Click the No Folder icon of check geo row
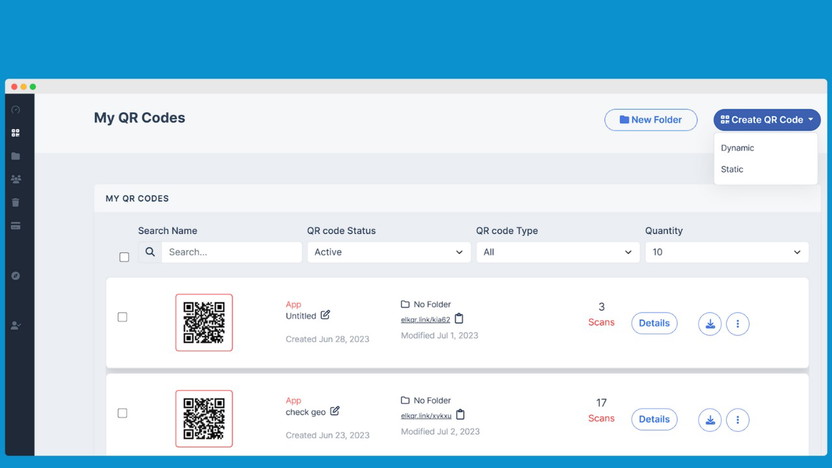This screenshot has height=468, width=832. 405,400
